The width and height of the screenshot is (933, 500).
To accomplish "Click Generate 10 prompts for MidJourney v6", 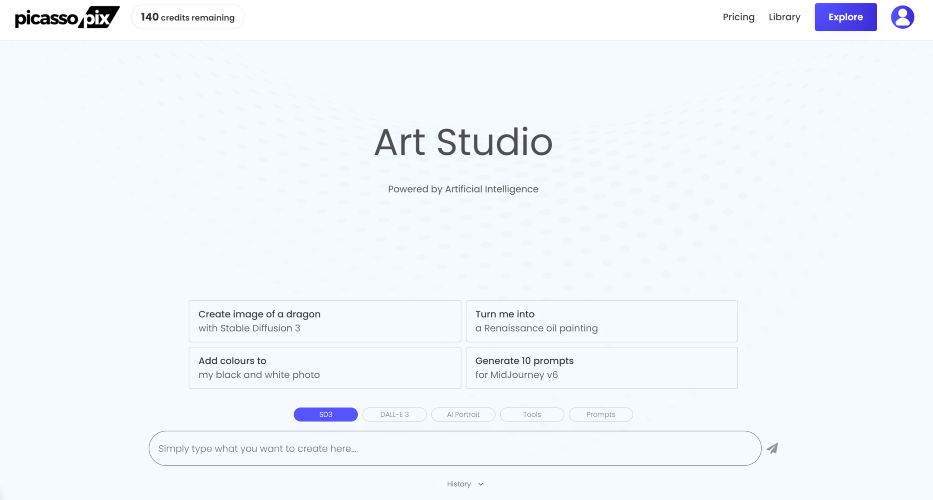I will (601, 368).
